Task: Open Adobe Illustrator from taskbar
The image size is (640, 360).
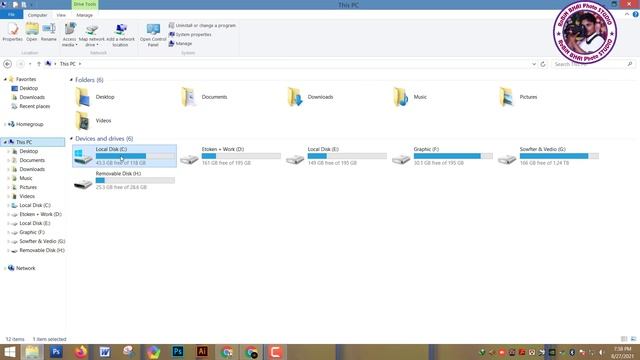Action: [x=202, y=352]
